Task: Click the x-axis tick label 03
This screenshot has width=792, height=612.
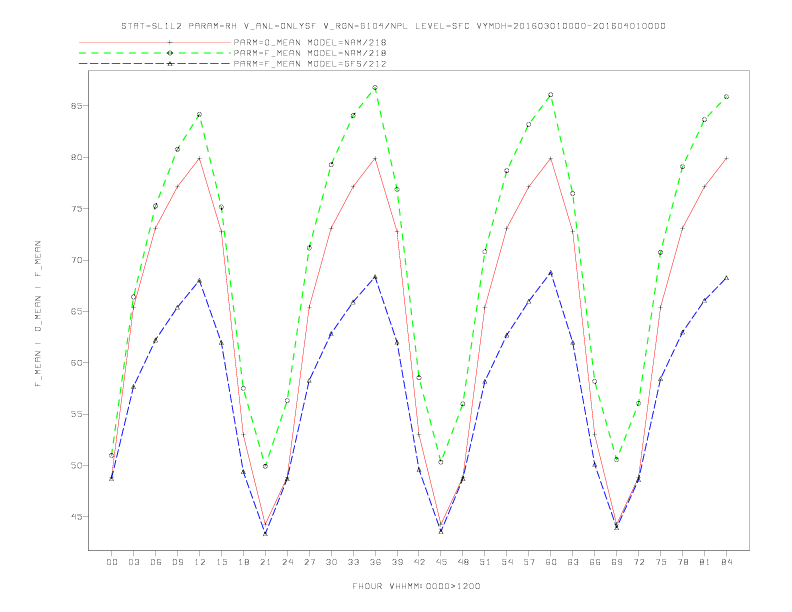Action: (133, 562)
